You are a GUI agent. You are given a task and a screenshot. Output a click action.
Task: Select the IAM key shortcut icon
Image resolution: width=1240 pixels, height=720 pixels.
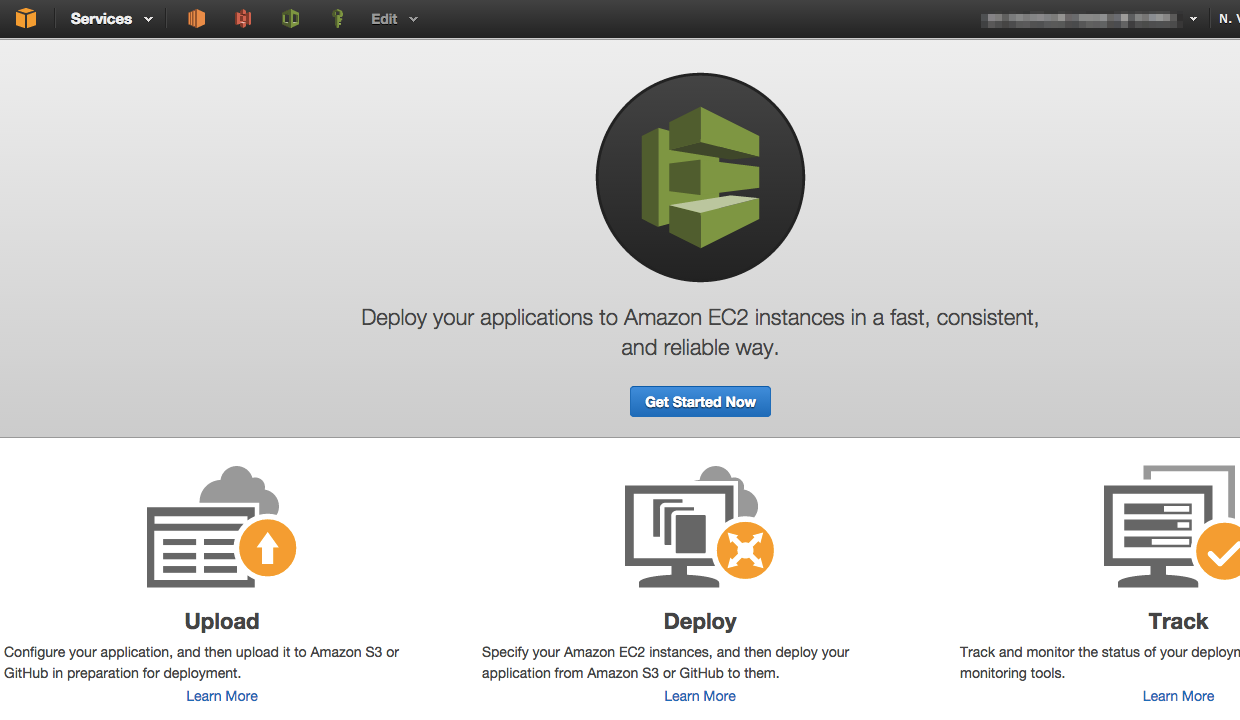pyautogui.click(x=338, y=18)
